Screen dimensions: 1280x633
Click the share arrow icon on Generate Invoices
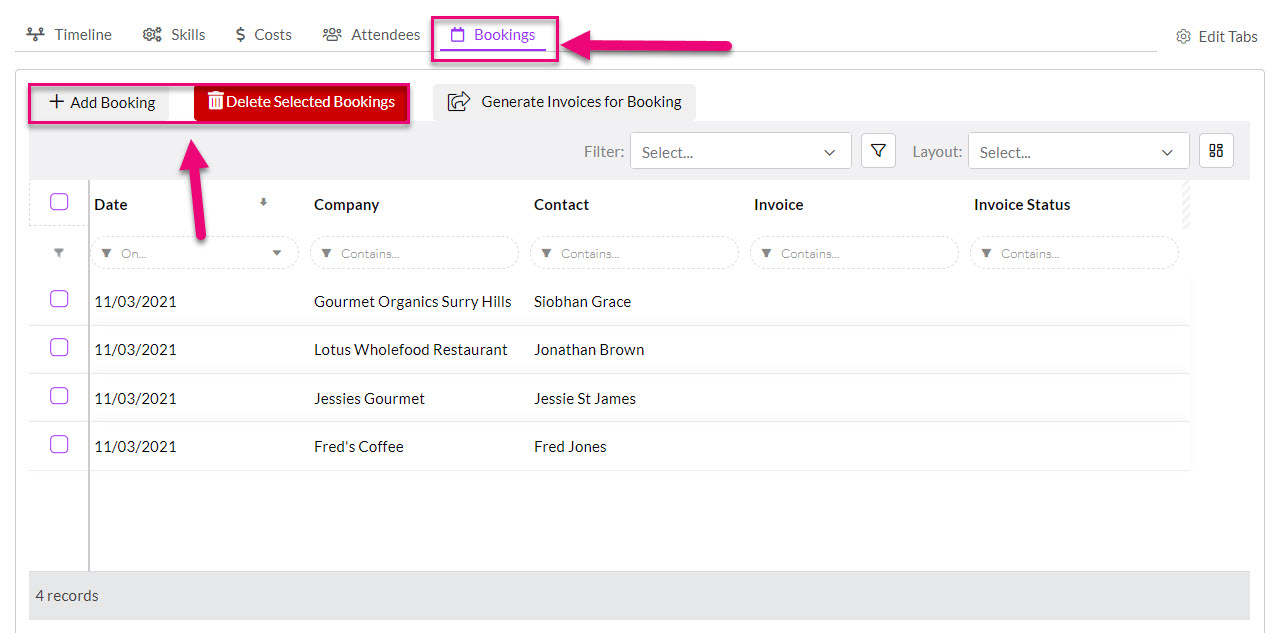point(459,101)
